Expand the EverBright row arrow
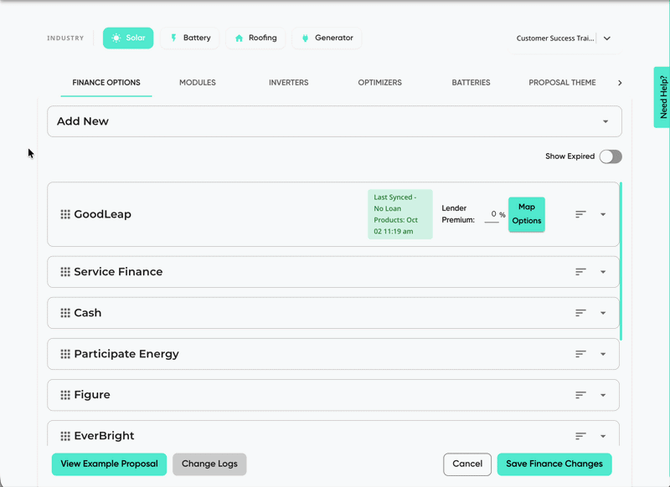Screen dimensions: 670x487 [603, 436]
